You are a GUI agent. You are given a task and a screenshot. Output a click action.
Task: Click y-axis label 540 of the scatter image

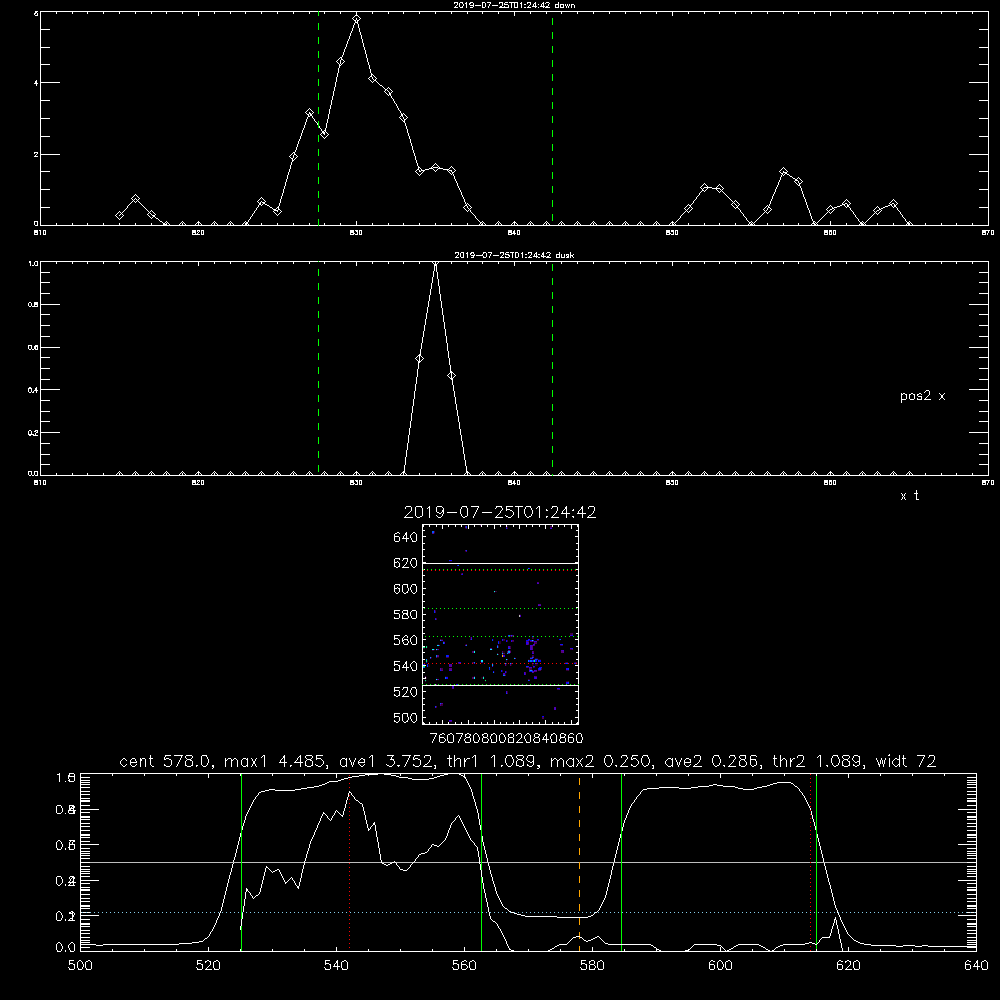406,666
